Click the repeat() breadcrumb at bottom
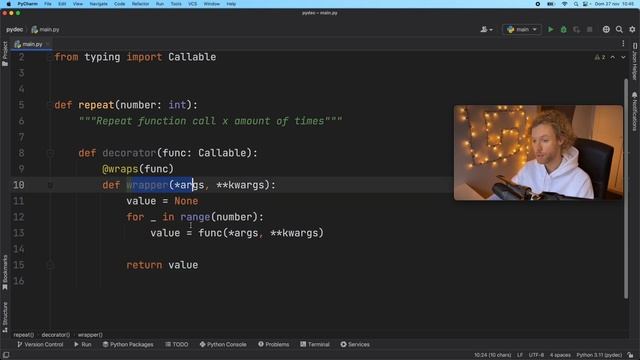640x360 pixels. point(24,335)
